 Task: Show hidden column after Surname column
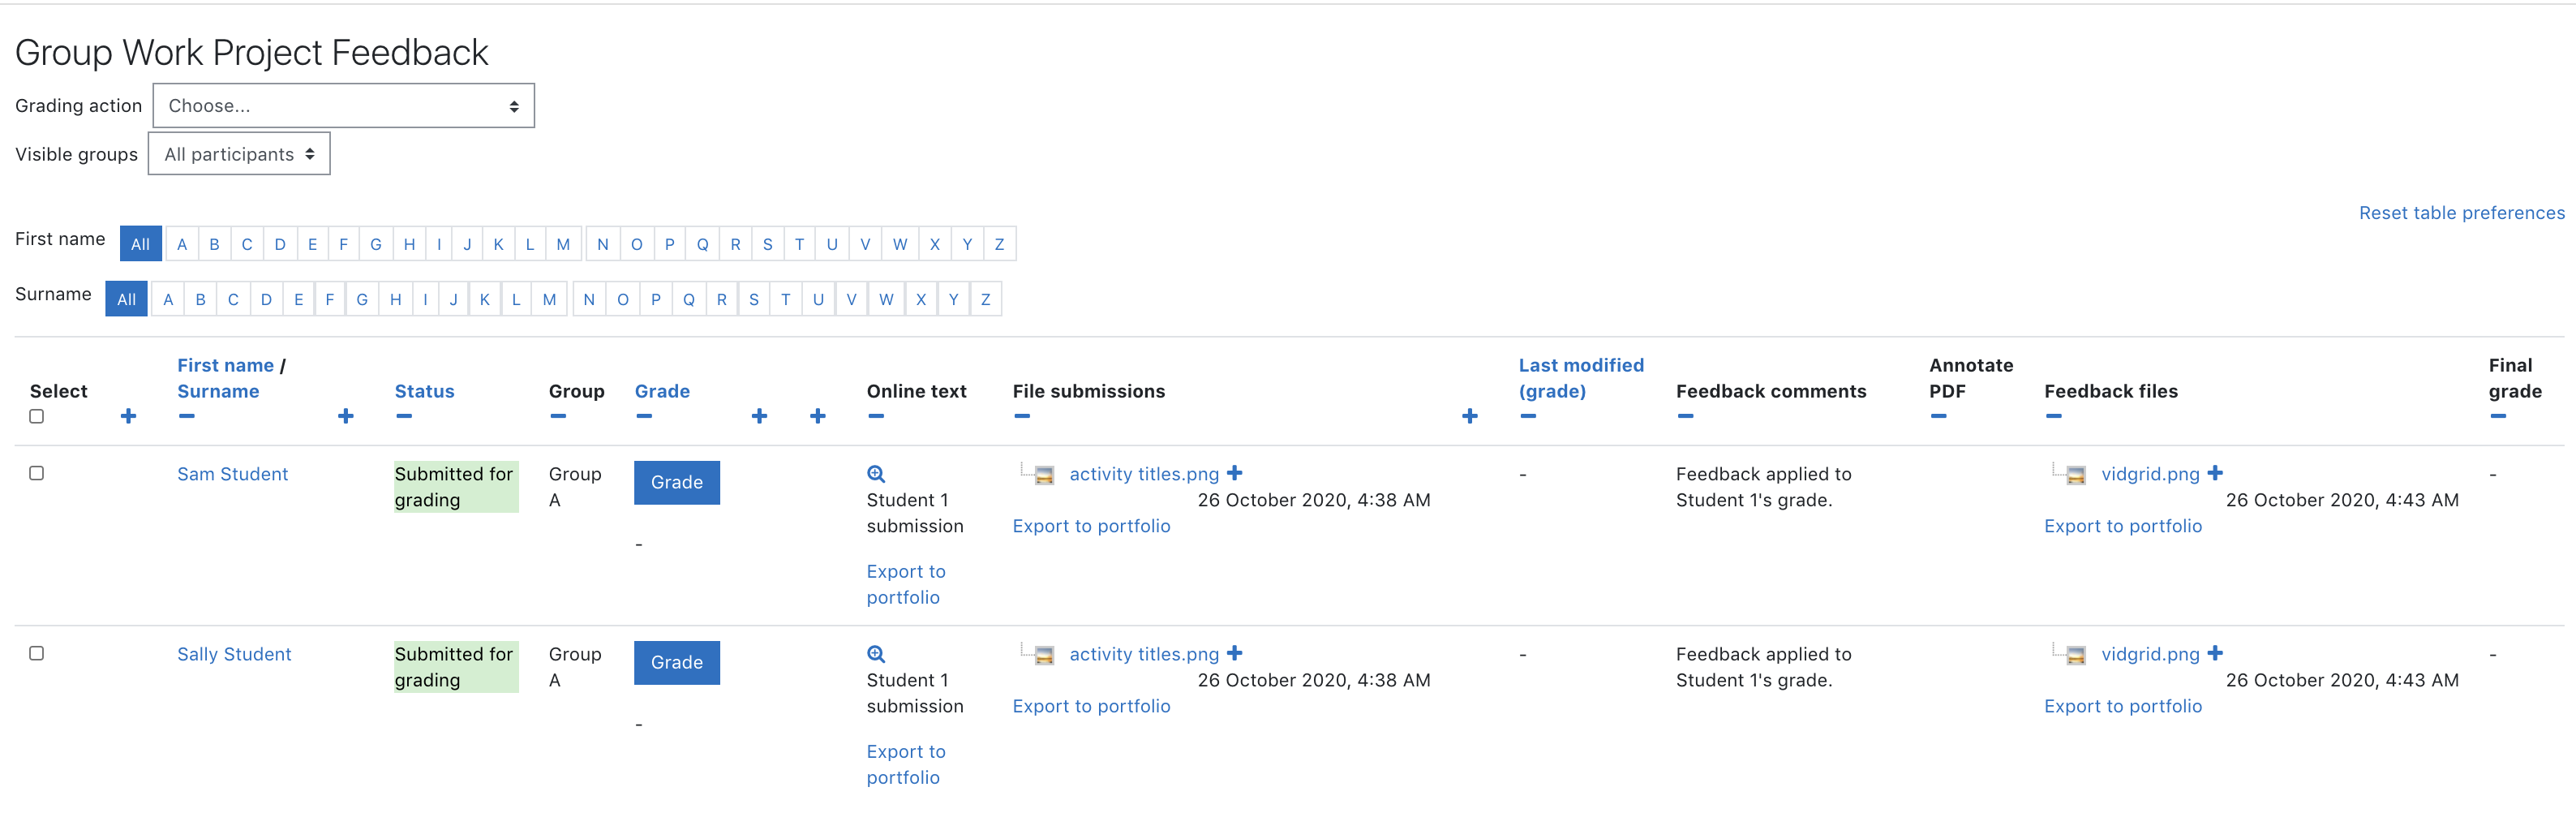click(345, 416)
